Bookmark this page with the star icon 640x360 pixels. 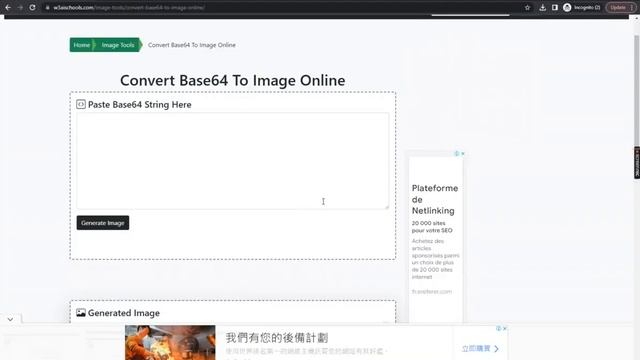pyautogui.click(x=527, y=7)
